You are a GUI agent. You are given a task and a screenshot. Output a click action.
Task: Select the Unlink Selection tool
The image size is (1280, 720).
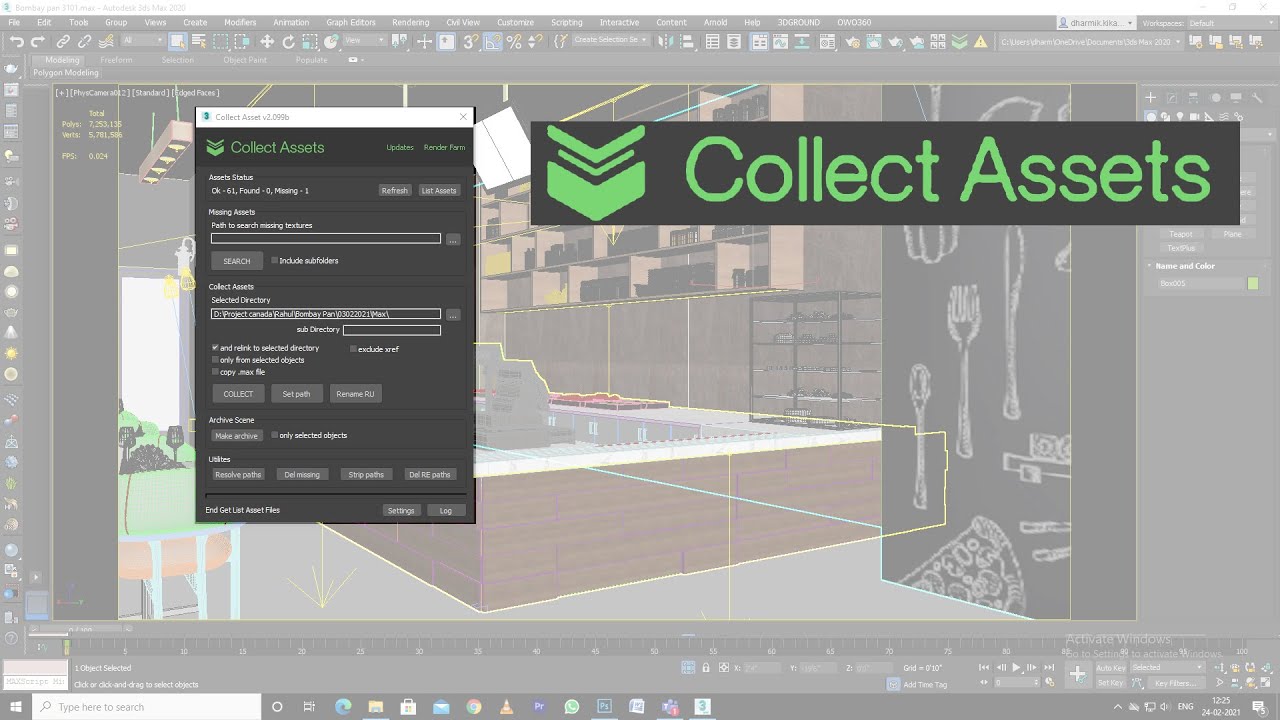[84, 41]
